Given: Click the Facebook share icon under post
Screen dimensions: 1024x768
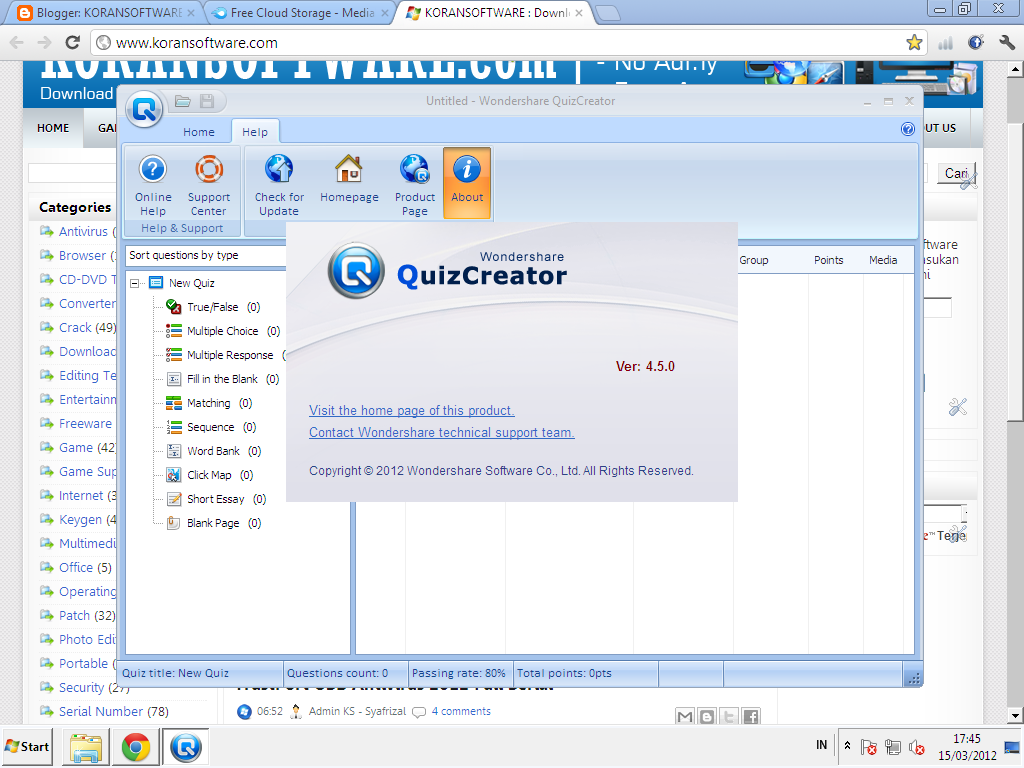Looking at the screenshot, I should click(x=751, y=716).
